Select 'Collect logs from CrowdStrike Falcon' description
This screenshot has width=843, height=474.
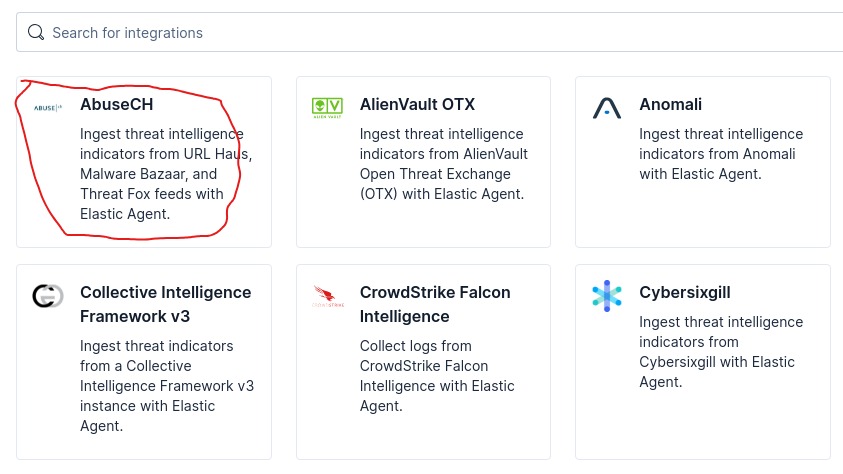pos(437,376)
